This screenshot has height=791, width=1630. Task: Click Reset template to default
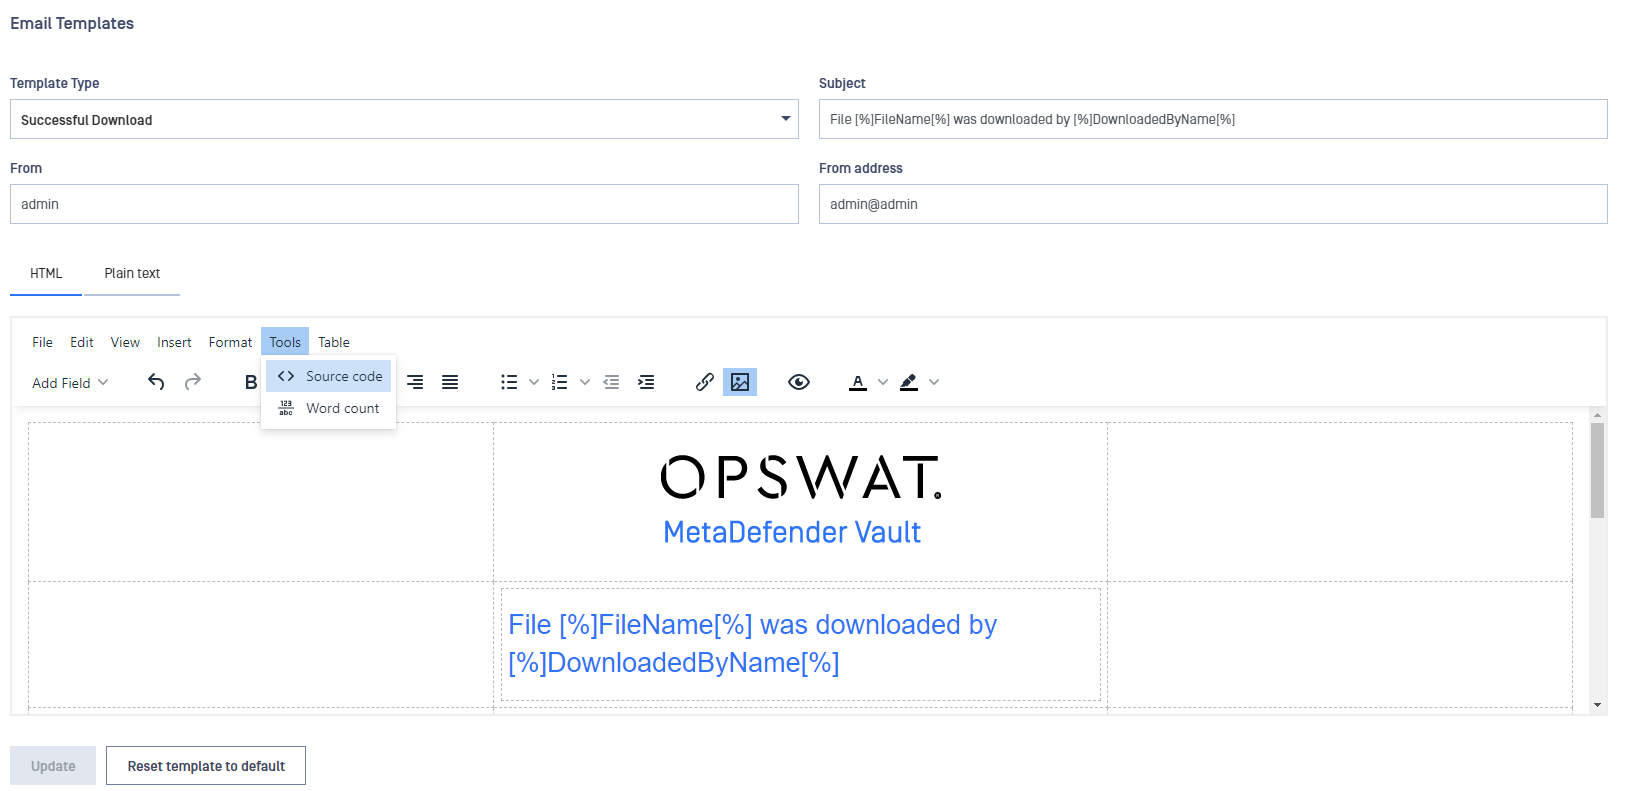pos(206,766)
